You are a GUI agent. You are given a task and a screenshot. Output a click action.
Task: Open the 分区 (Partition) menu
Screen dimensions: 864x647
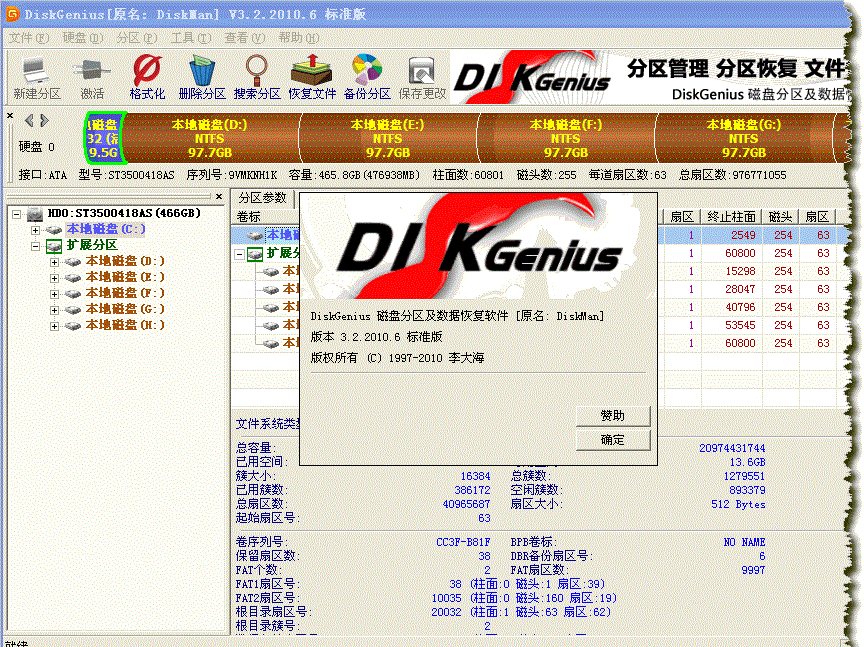tap(137, 37)
